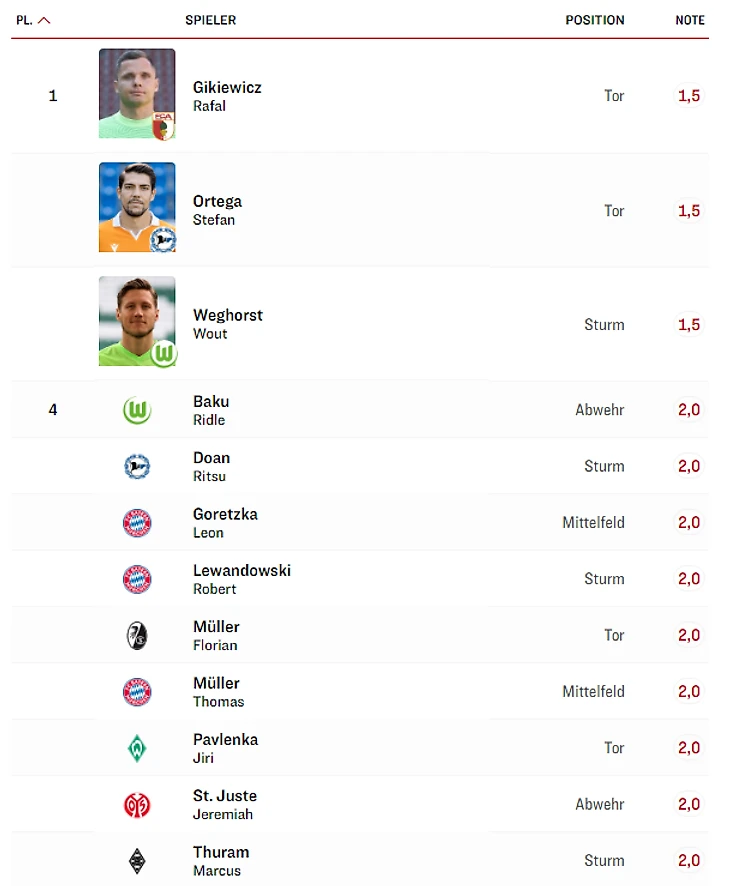730x886 pixels.
Task: Click the Bayern logo next to Lewandowski
Action: 137,579
